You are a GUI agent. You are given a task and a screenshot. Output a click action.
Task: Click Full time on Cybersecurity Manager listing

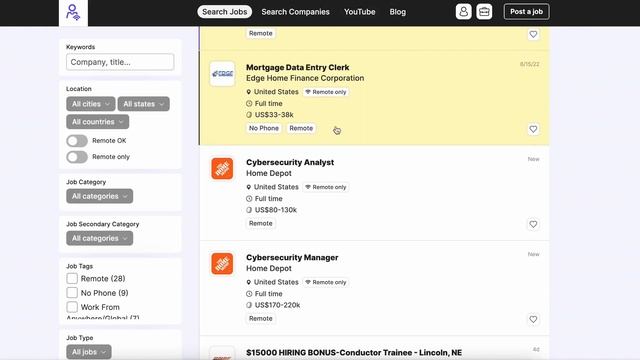(x=268, y=293)
